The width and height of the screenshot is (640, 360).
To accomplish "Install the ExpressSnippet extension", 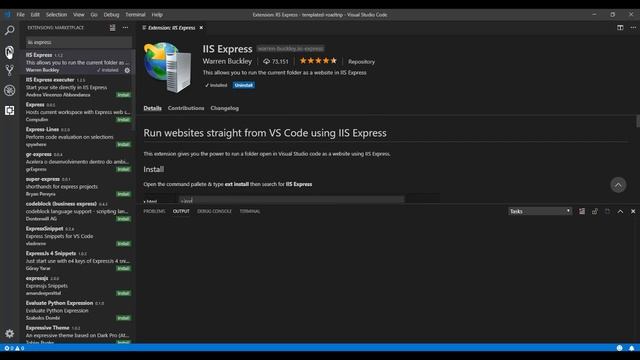I will 123,244.
